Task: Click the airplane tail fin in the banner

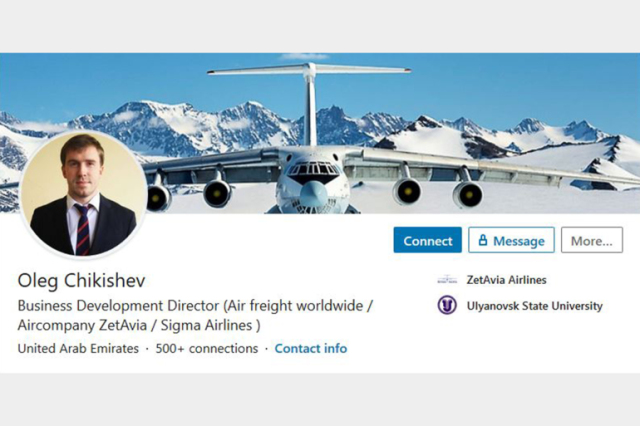Action: click(x=310, y=102)
